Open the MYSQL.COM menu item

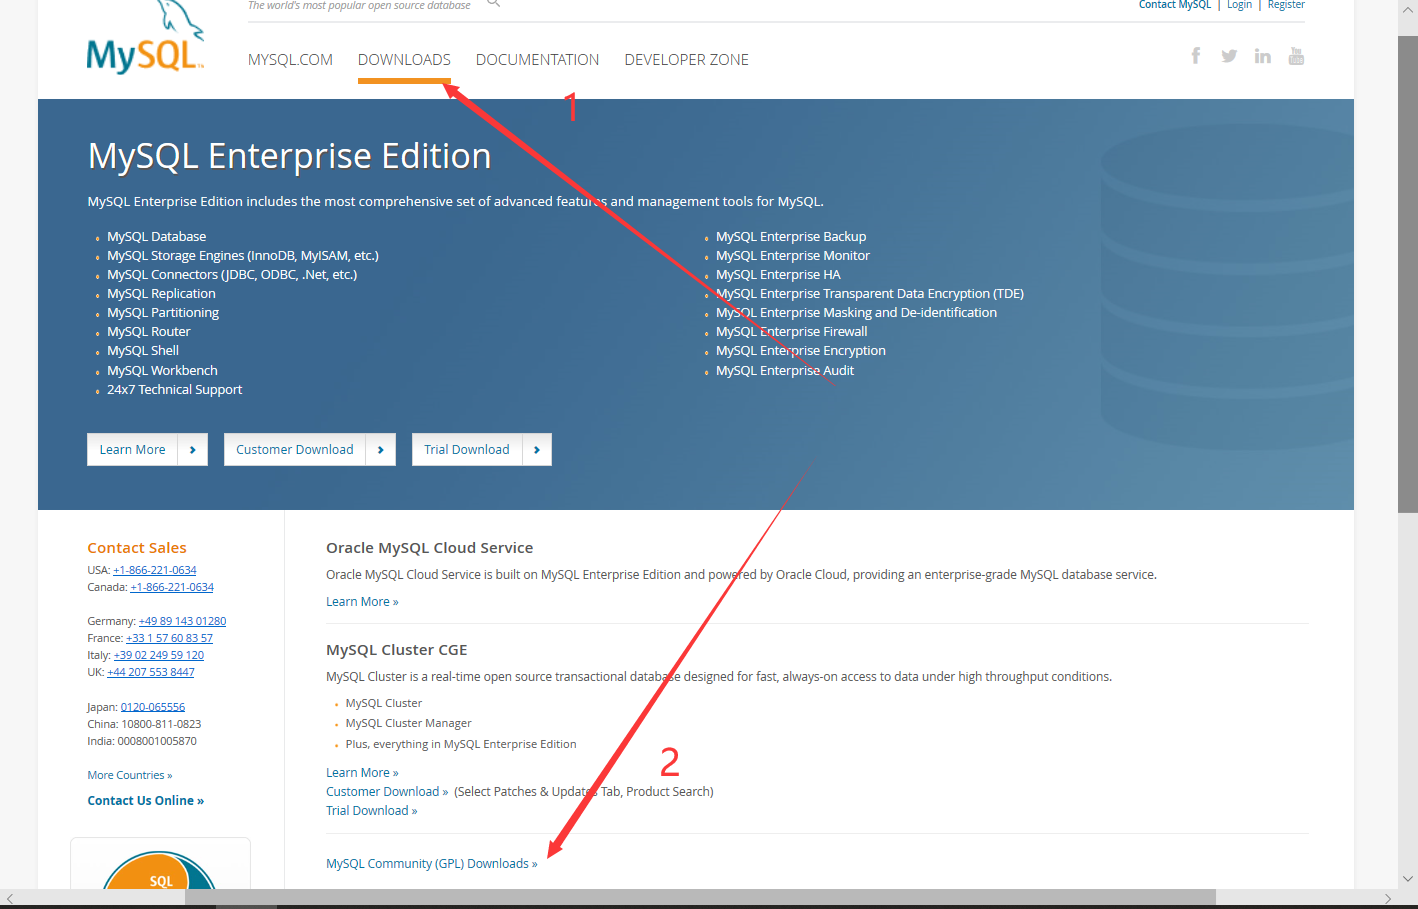click(290, 60)
